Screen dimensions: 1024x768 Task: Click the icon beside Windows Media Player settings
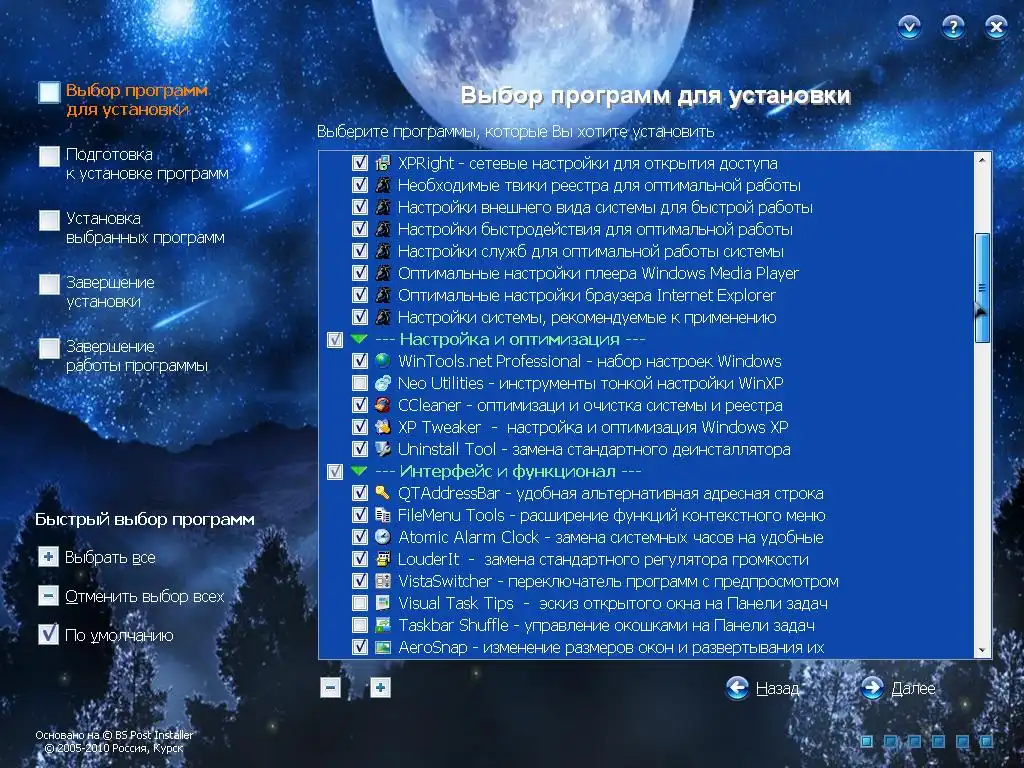coord(383,273)
